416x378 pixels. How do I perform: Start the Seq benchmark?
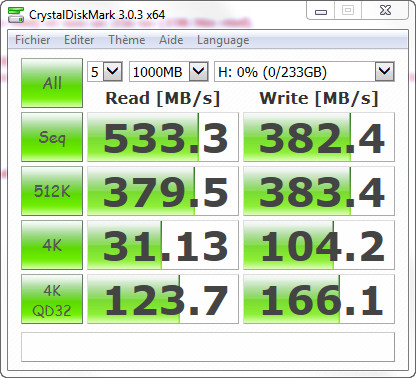pyautogui.click(x=52, y=137)
